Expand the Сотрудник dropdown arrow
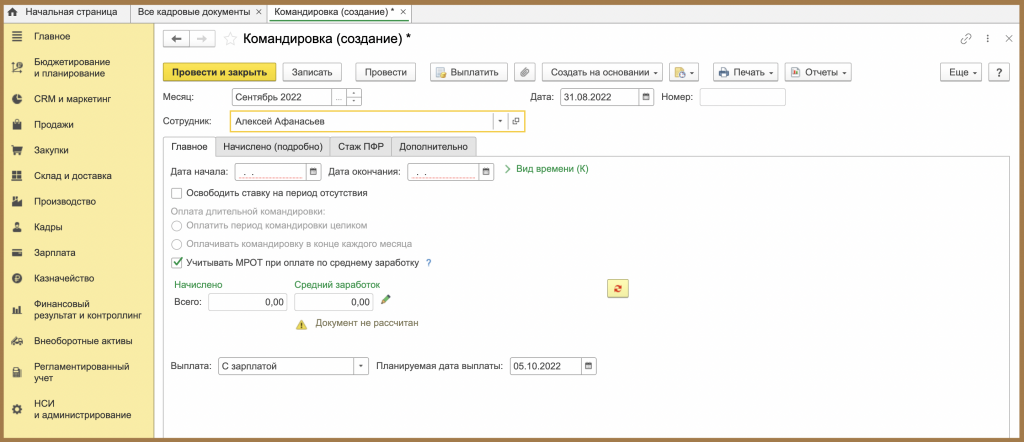This screenshot has height=442, width=1024. 500,121
